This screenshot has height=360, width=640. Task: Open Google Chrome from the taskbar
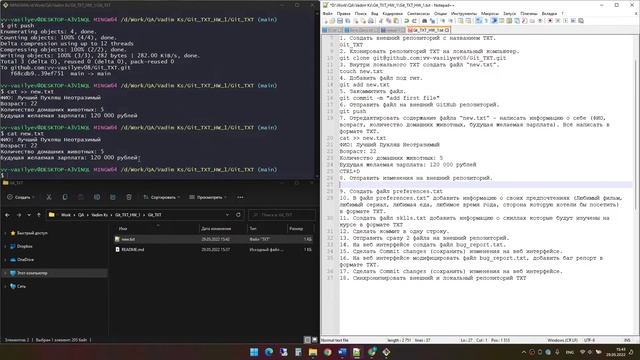[328, 352]
